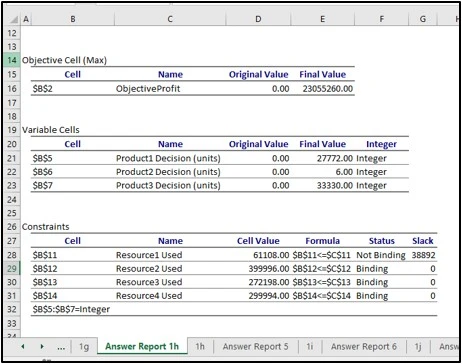Select row 14 header

click(x=12, y=60)
